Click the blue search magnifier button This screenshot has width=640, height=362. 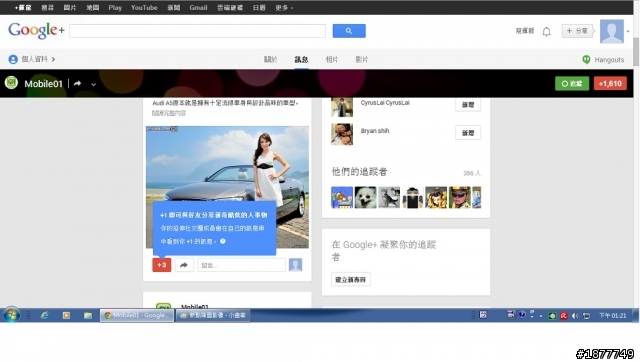point(349,31)
